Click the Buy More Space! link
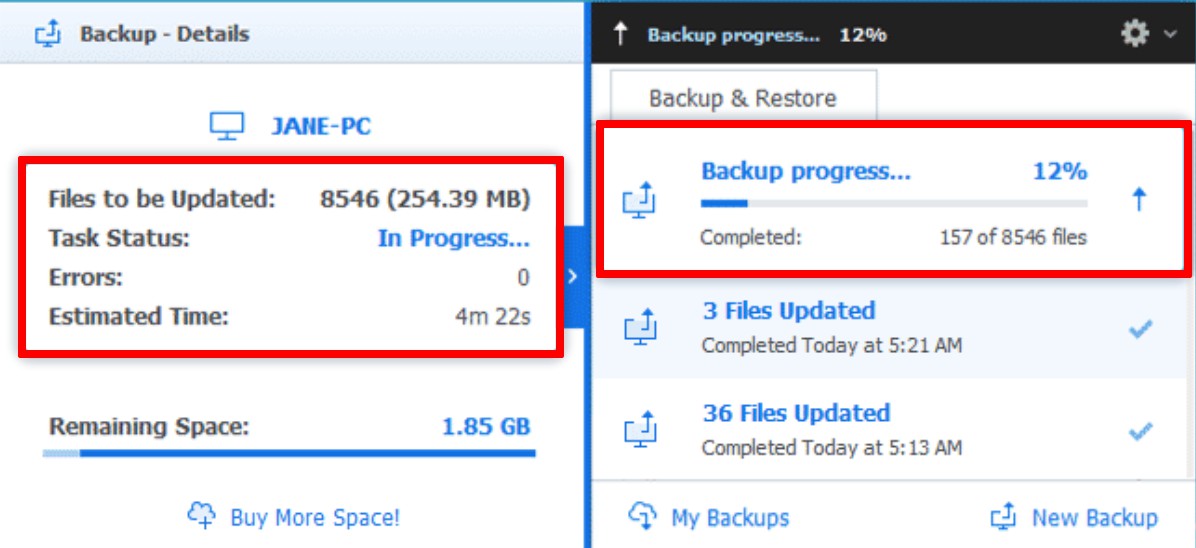1196x548 pixels. pos(294,517)
